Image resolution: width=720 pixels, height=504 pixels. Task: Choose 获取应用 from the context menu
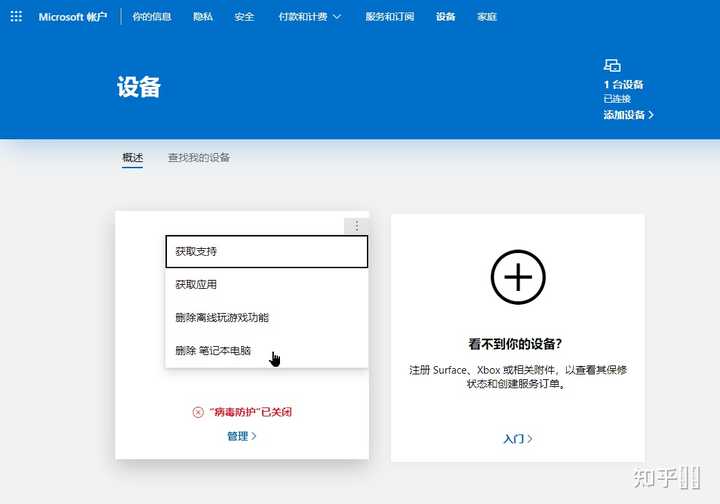pyautogui.click(x=266, y=285)
